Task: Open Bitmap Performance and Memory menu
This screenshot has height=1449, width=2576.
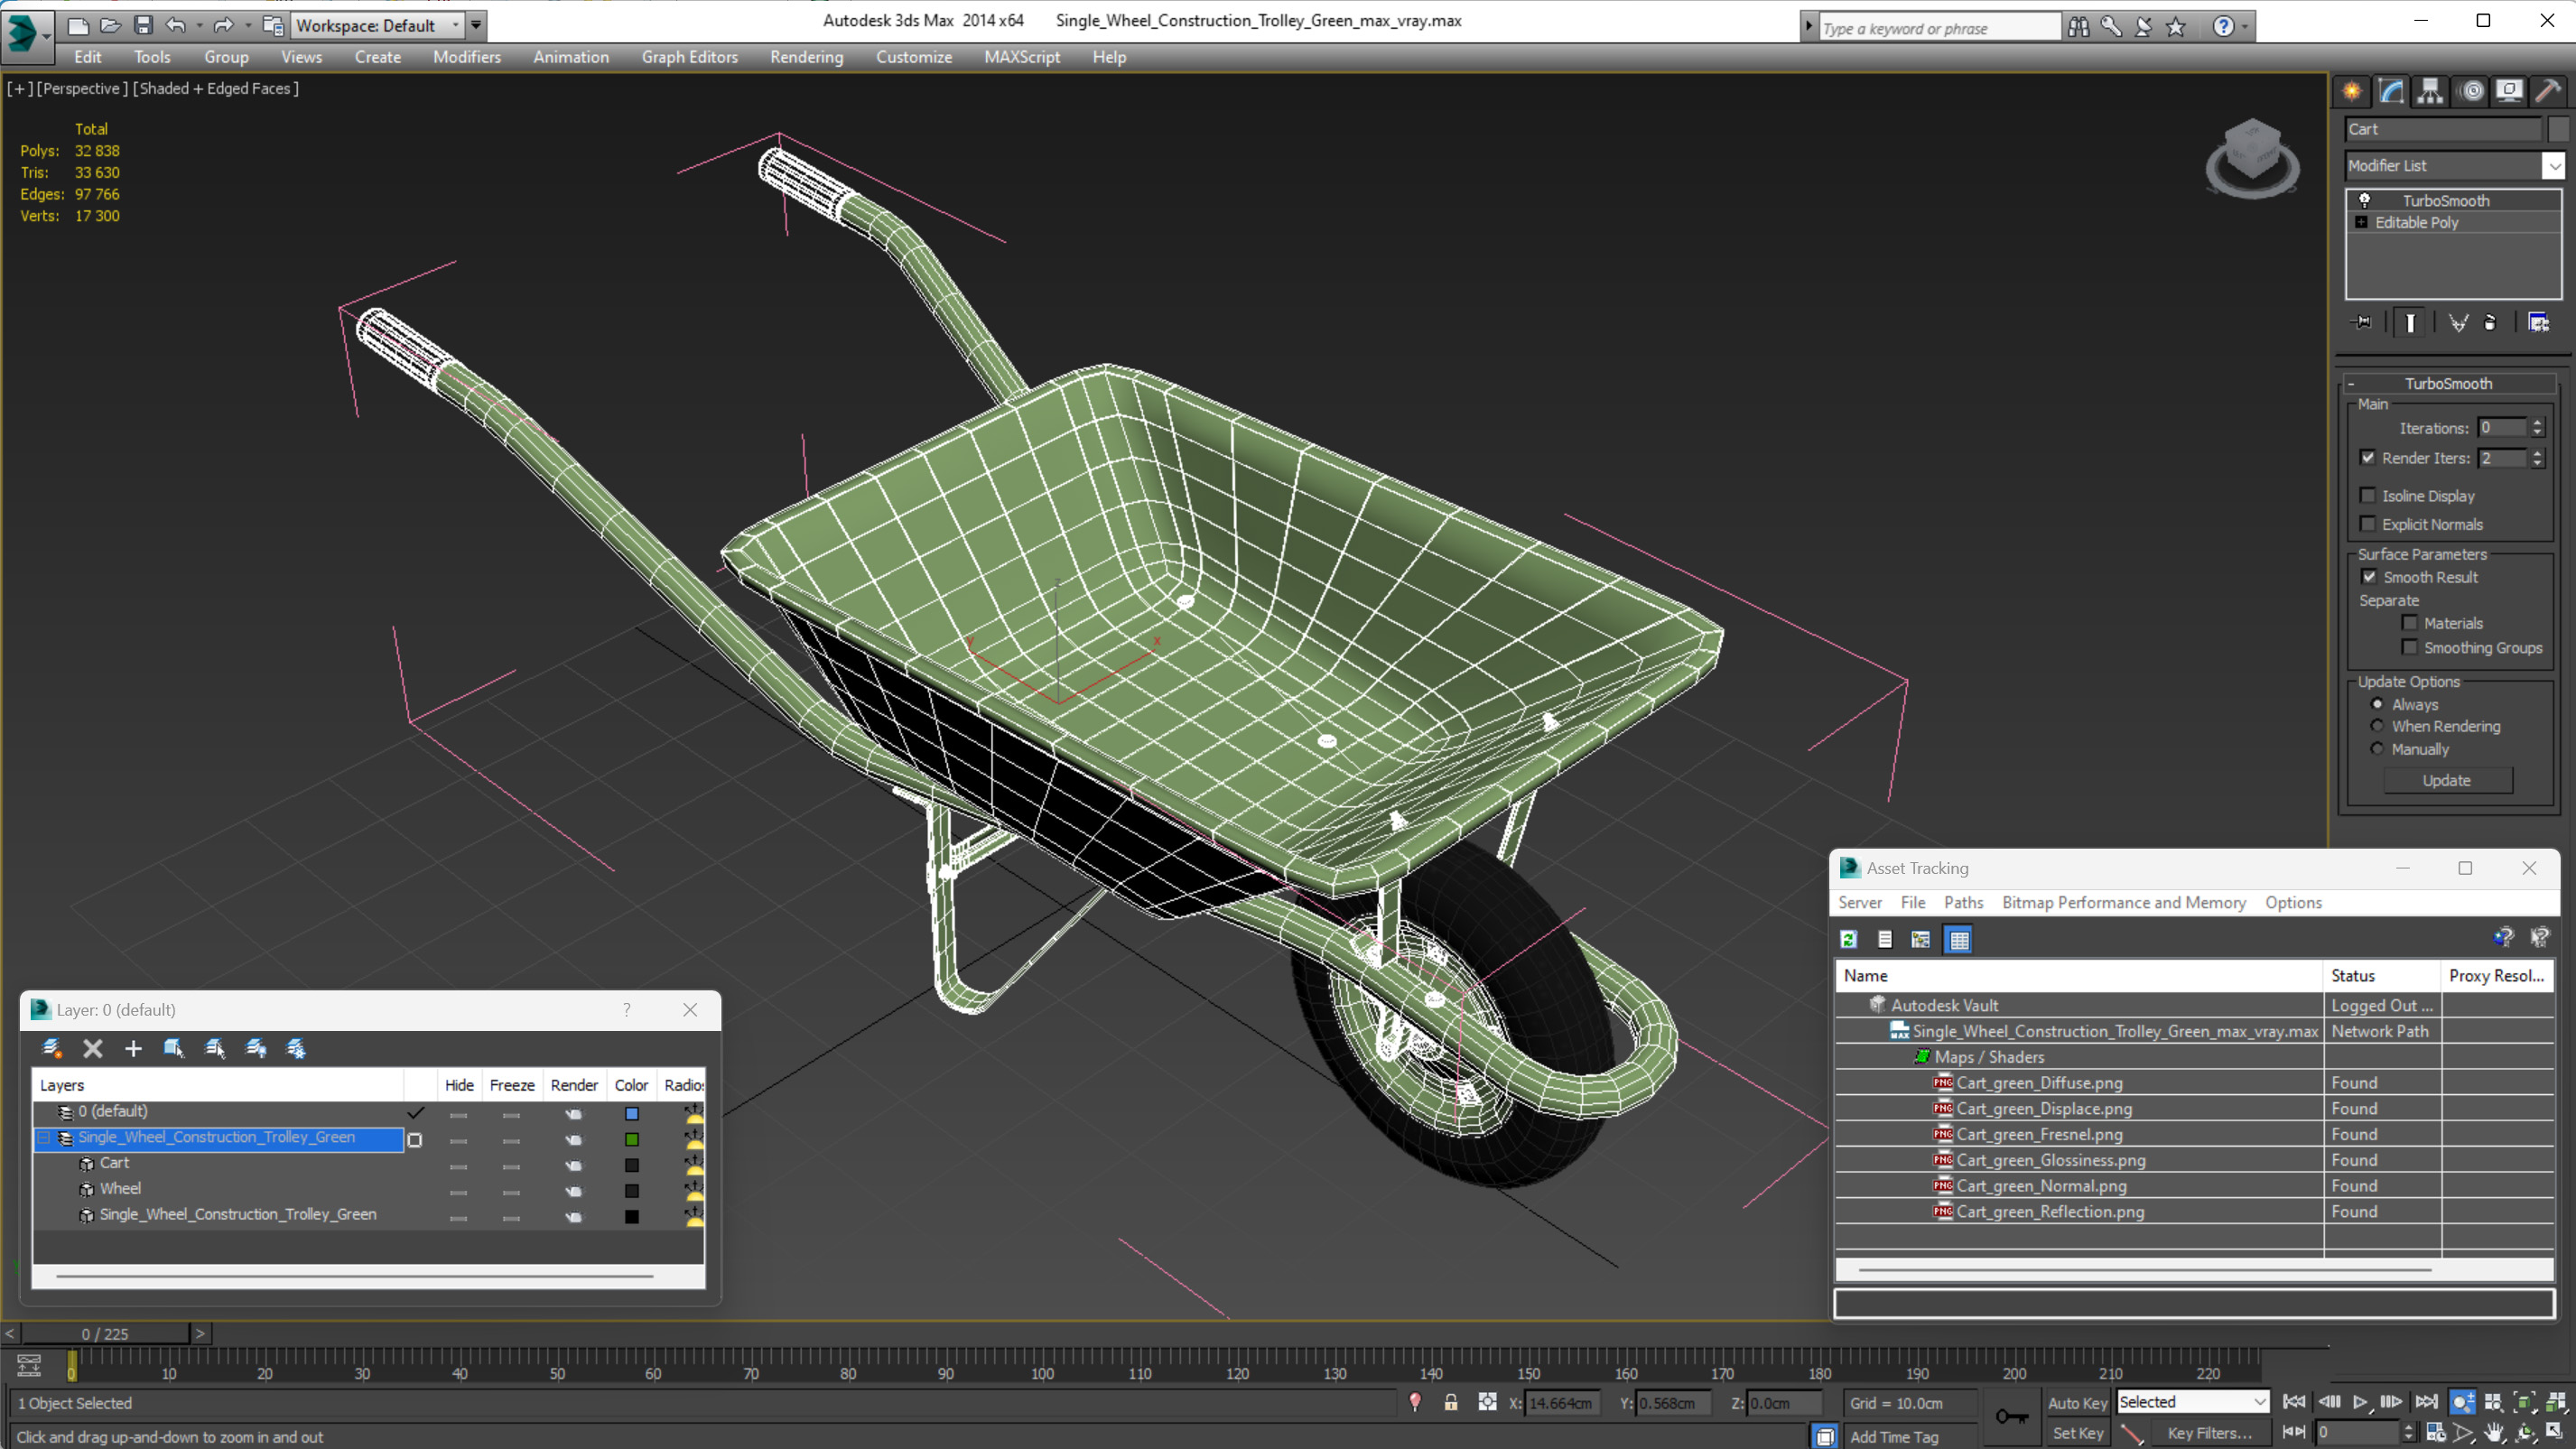Action: (x=2124, y=902)
